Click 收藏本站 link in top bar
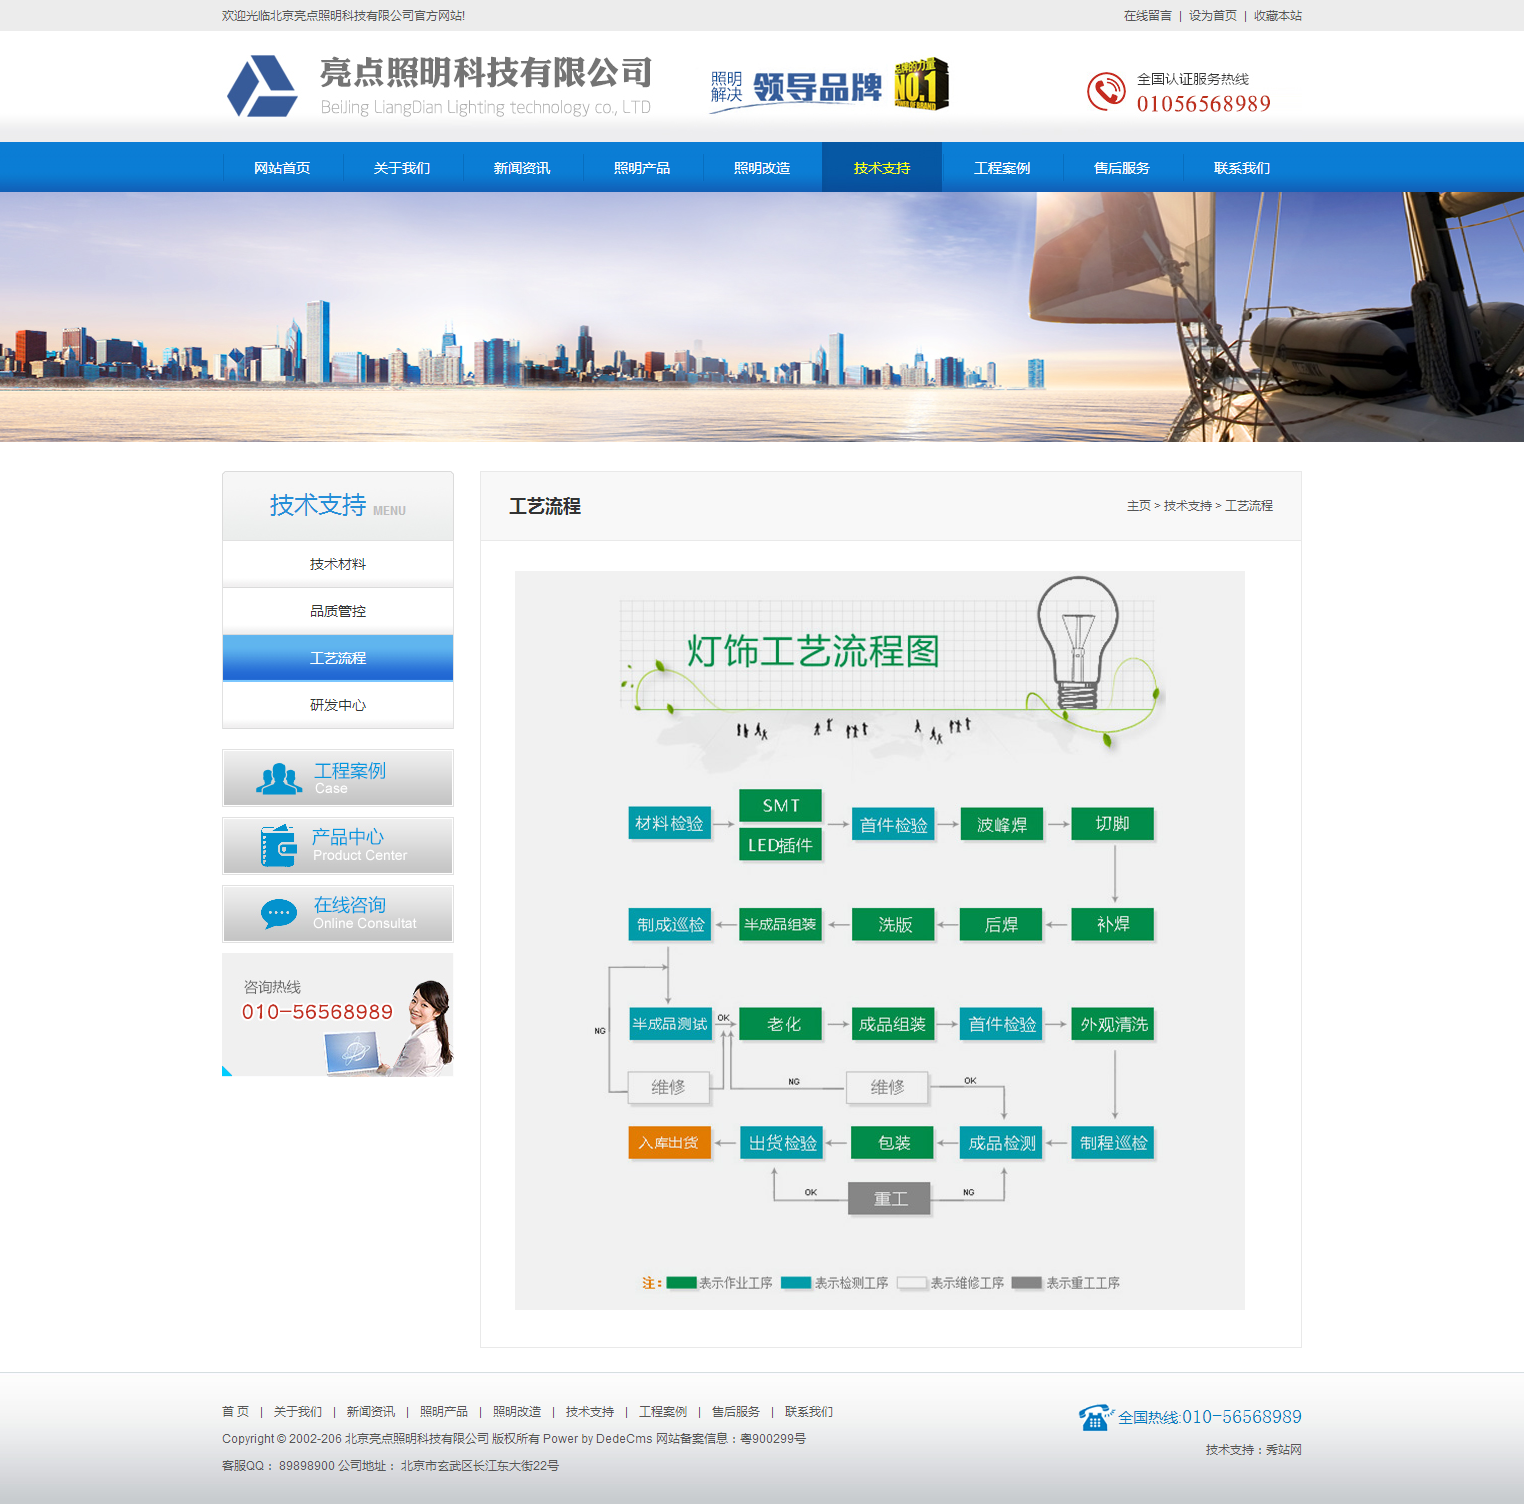1524x1504 pixels. [x=1277, y=16]
